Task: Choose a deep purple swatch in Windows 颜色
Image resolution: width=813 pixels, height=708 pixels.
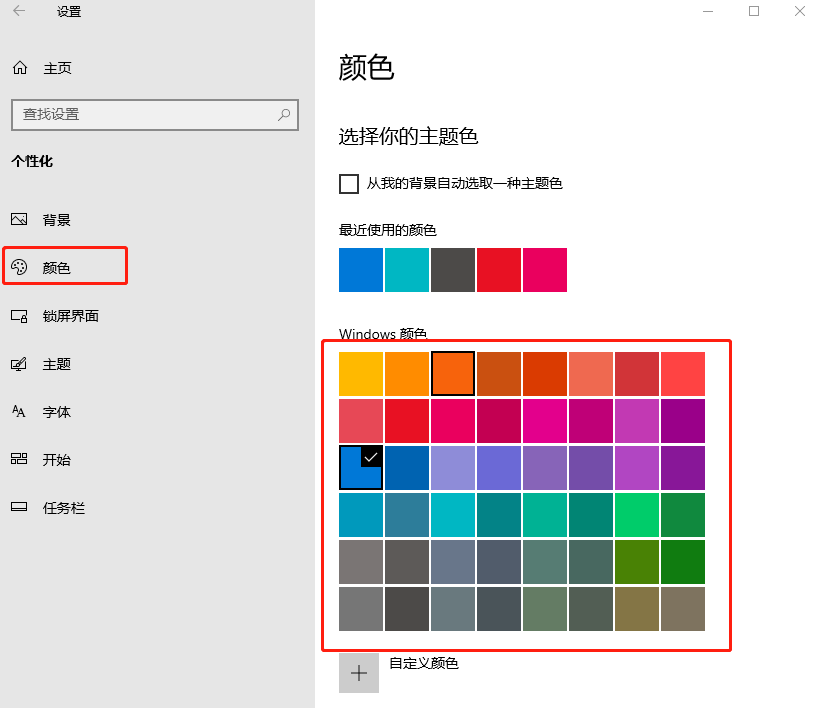Action: coord(683,466)
